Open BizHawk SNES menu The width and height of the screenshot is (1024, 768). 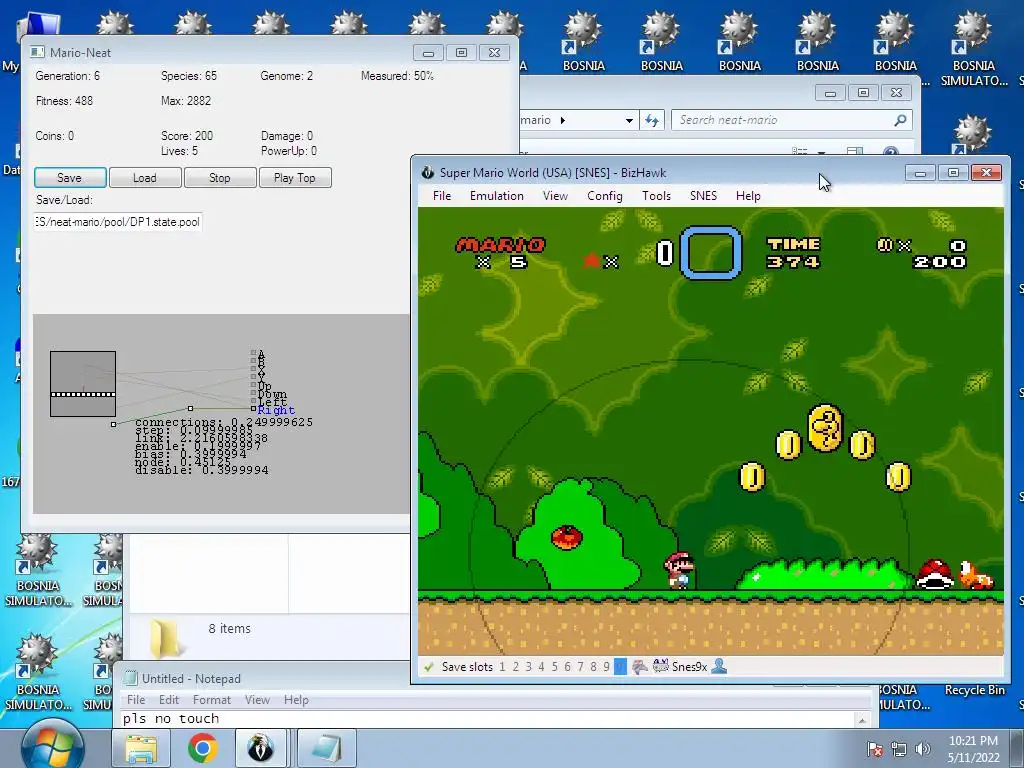pyautogui.click(x=703, y=196)
